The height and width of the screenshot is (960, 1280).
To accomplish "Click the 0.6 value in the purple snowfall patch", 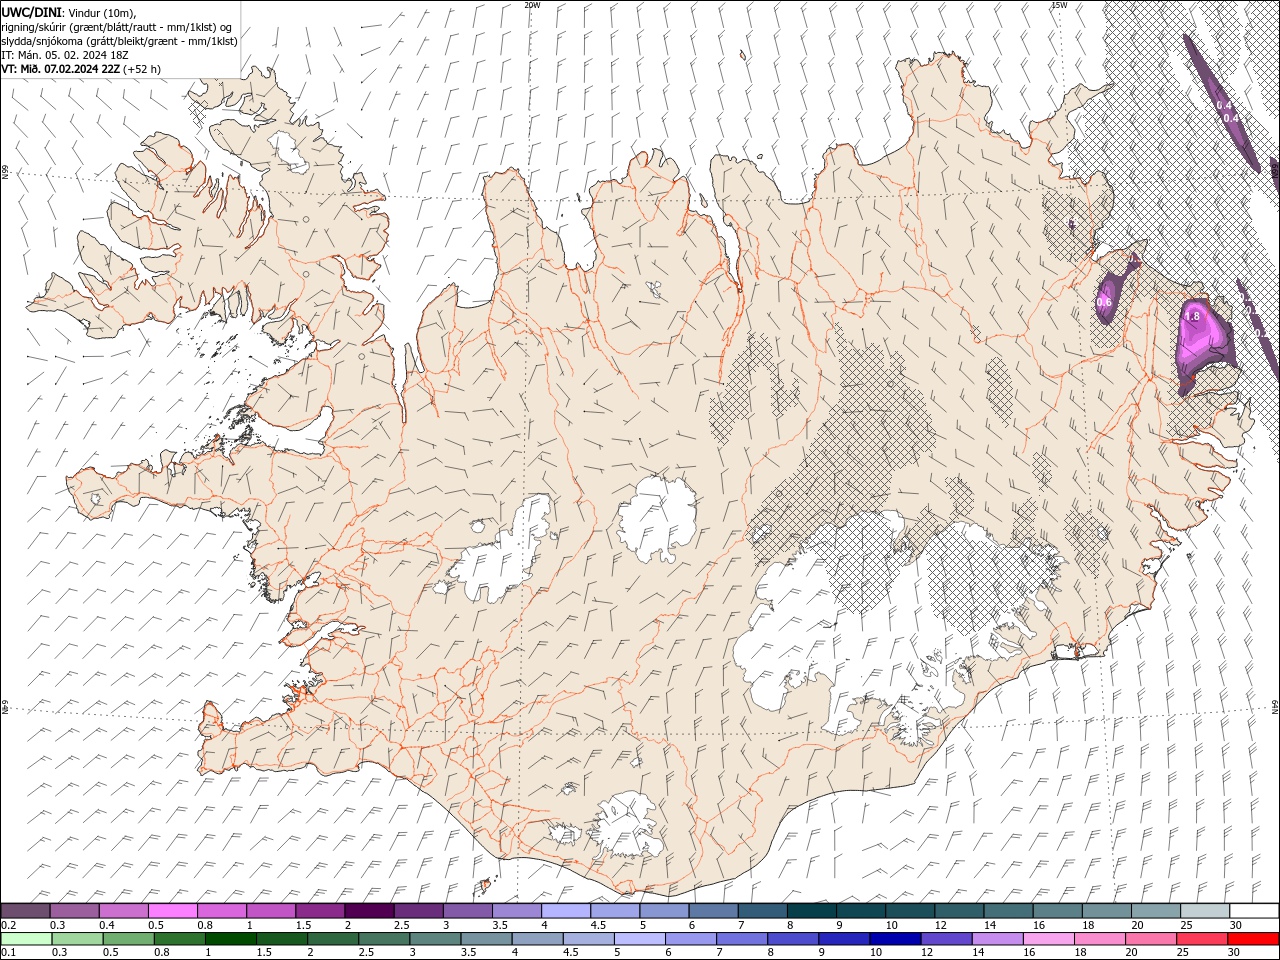I will point(1105,302).
